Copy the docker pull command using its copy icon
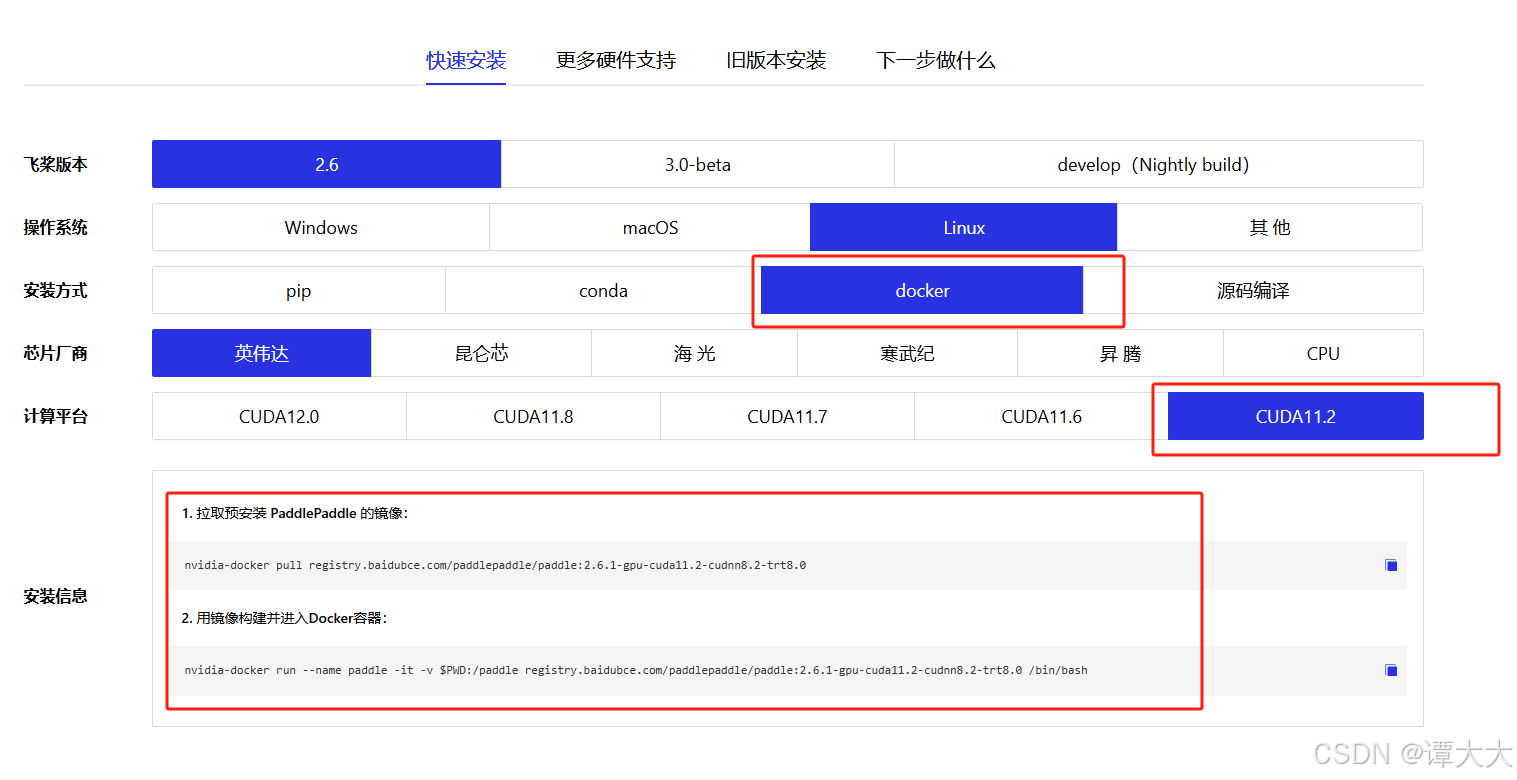Screen dimensions: 1517x780 coord(1391,565)
